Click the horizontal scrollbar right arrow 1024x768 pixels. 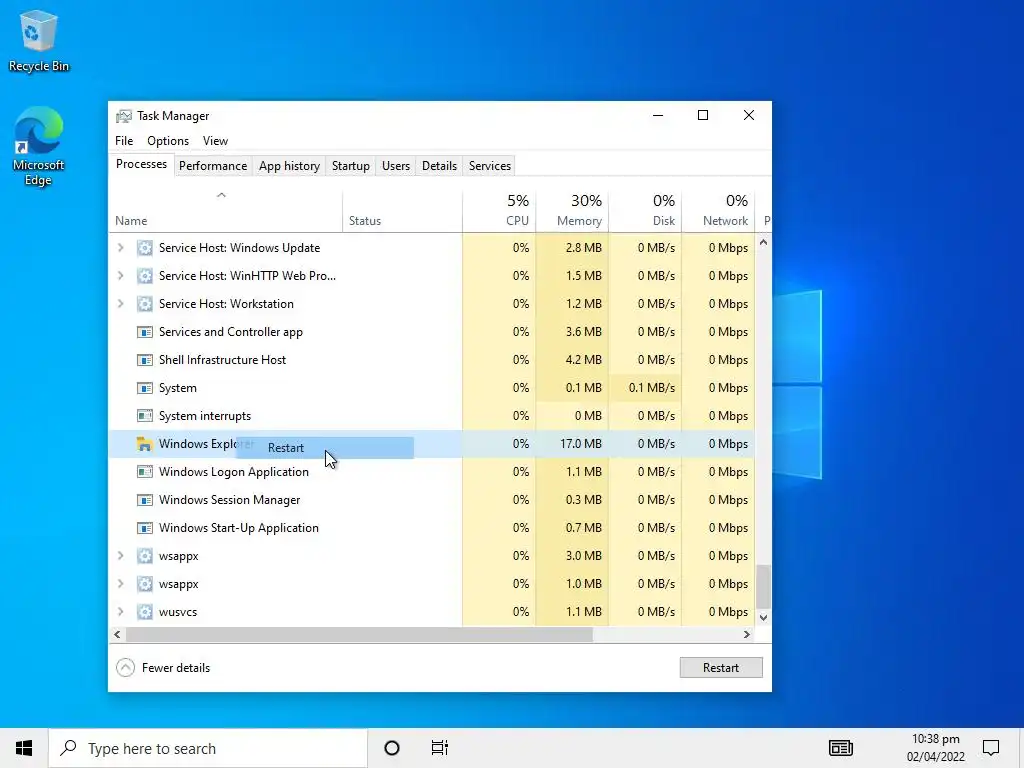[x=747, y=634]
